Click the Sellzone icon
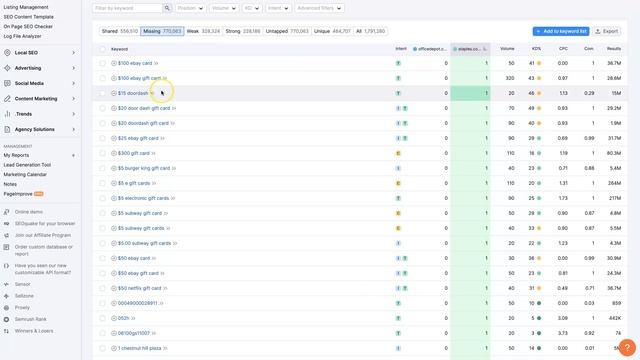640x360 pixels. pyautogui.click(x=7, y=296)
